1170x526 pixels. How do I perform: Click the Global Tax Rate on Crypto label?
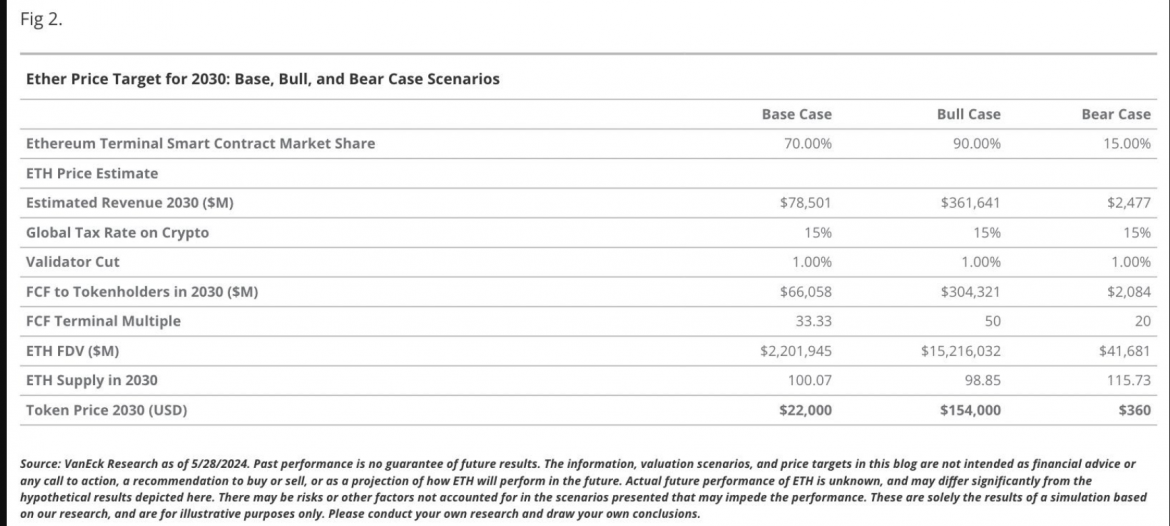click(x=117, y=233)
